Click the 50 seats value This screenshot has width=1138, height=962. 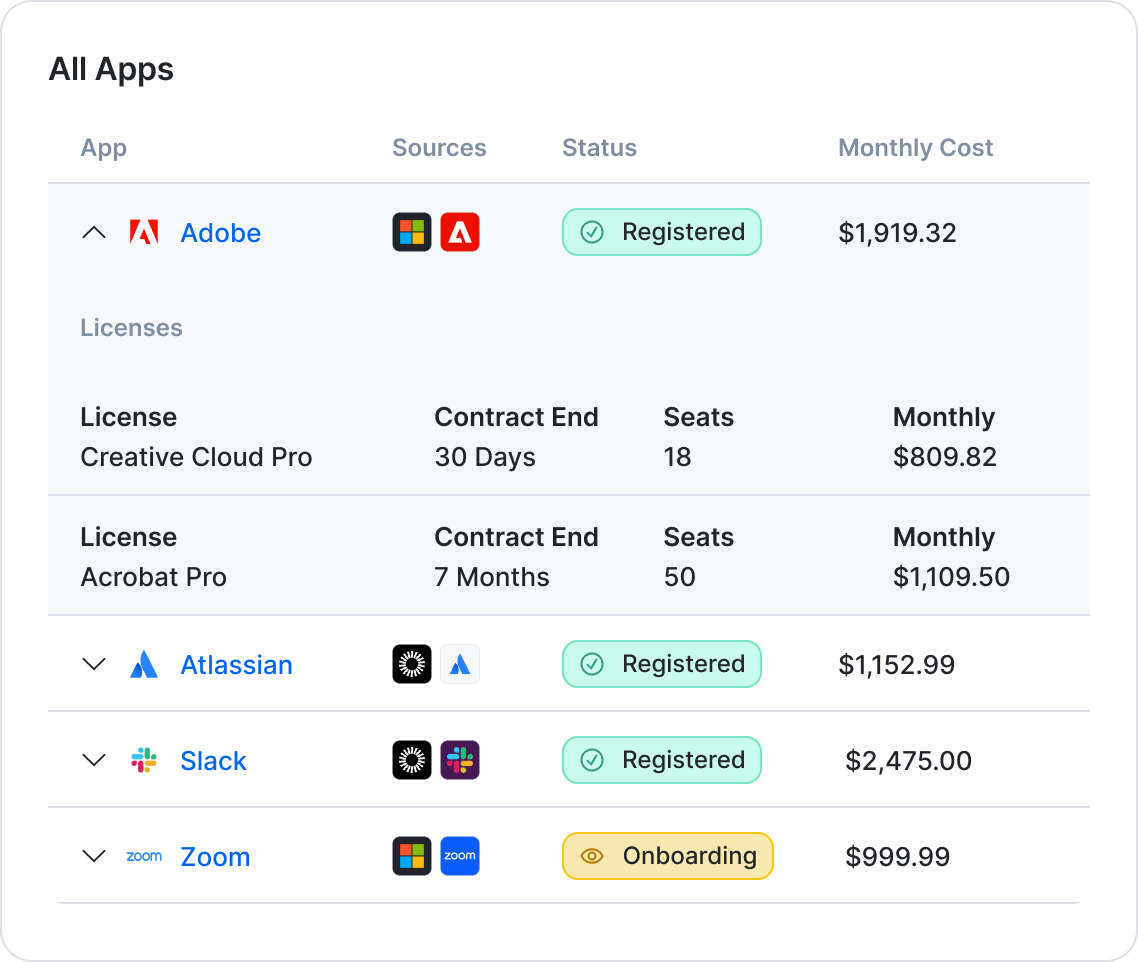679,576
